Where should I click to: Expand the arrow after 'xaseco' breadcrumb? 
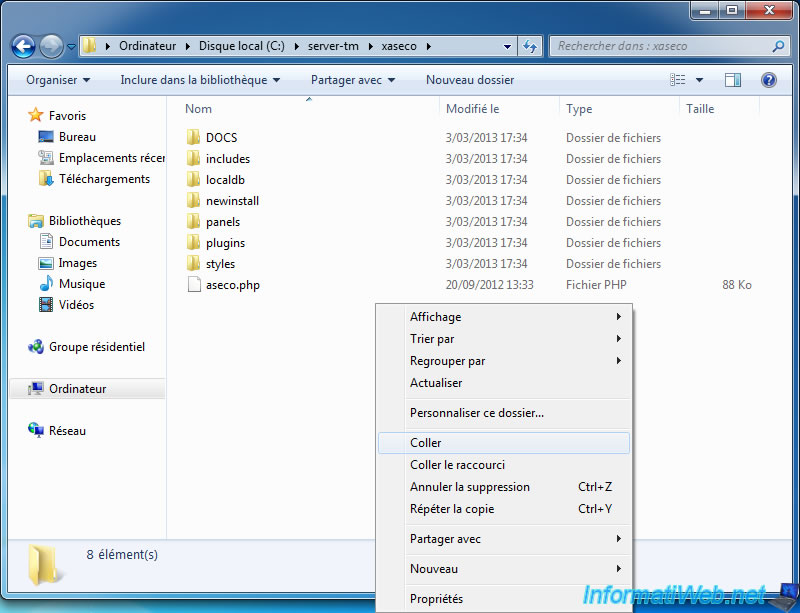(429, 46)
